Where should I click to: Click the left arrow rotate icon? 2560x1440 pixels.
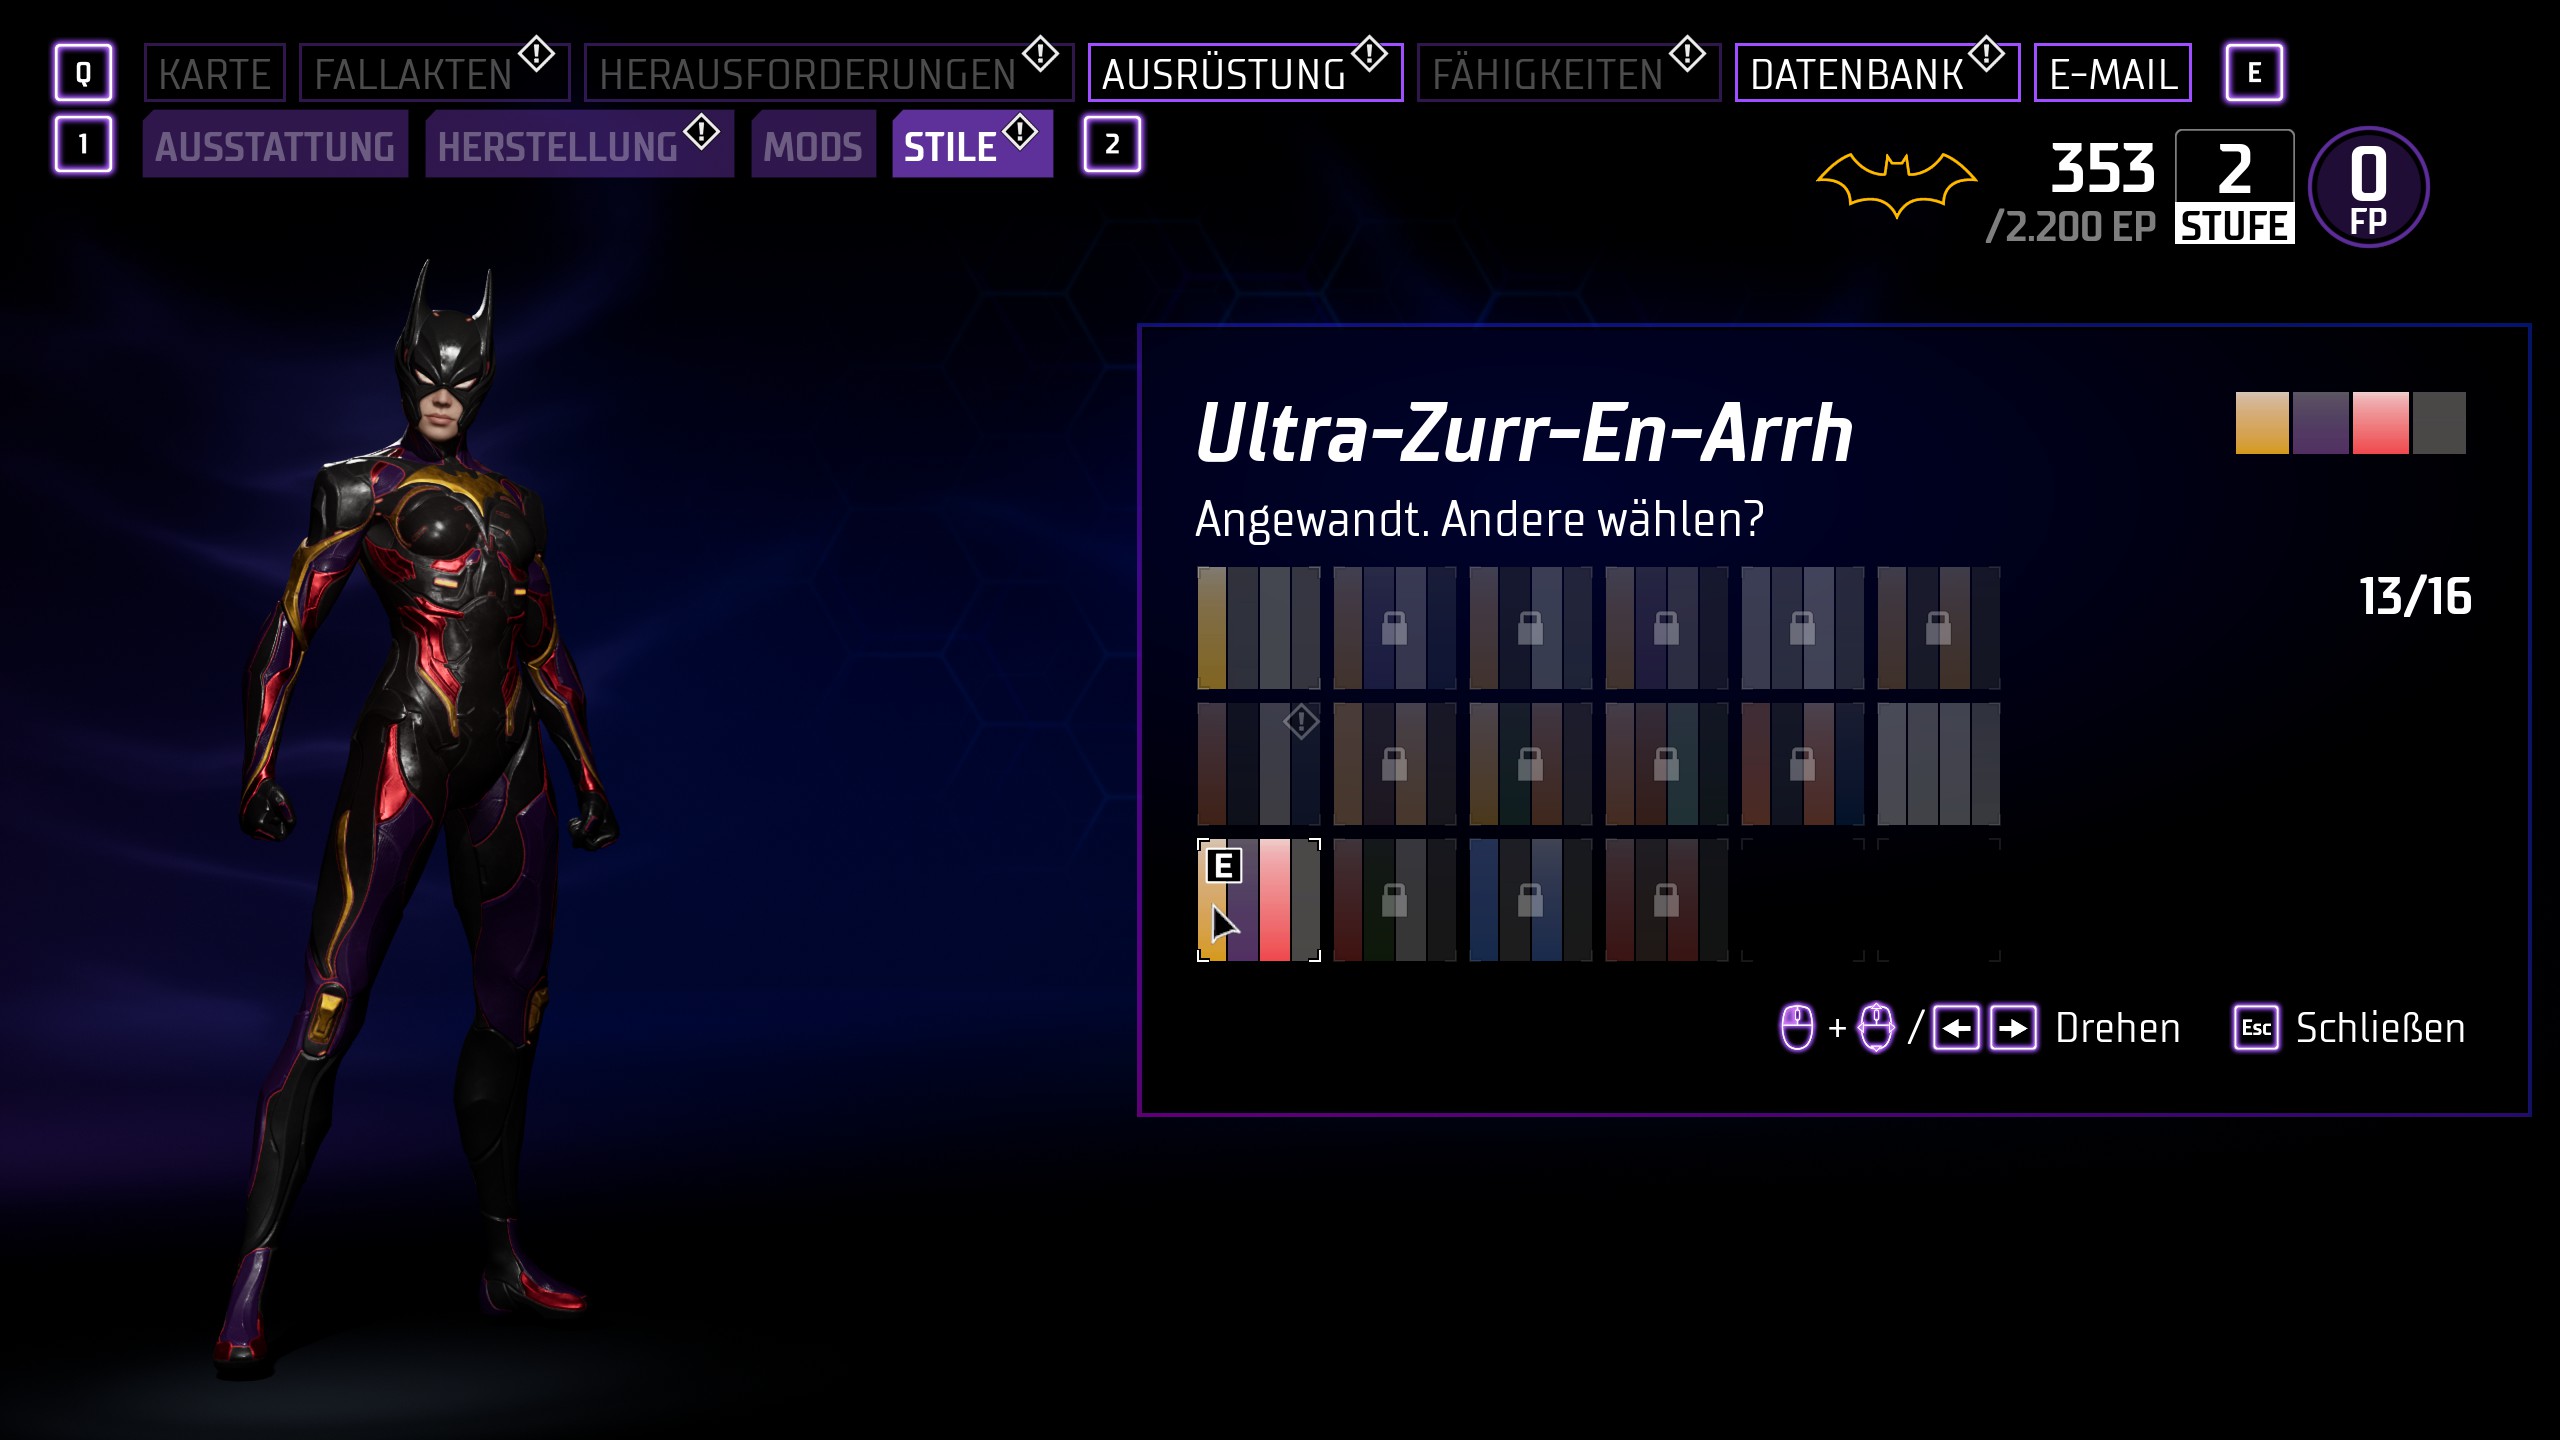(1956, 1028)
